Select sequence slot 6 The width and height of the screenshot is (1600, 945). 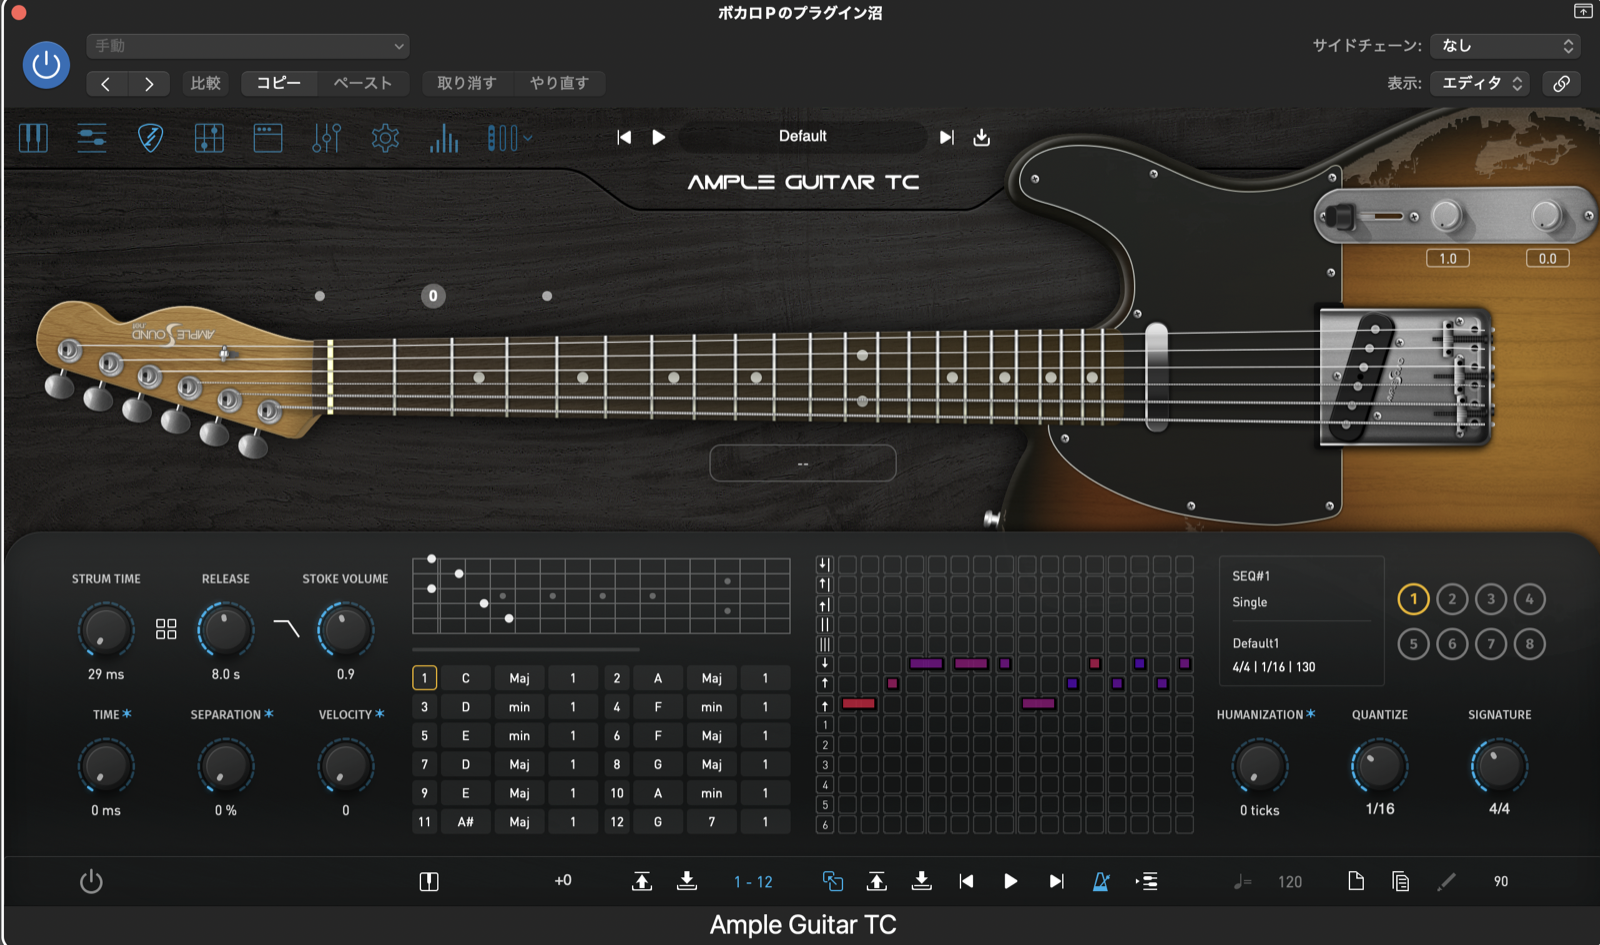(x=1452, y=644)
